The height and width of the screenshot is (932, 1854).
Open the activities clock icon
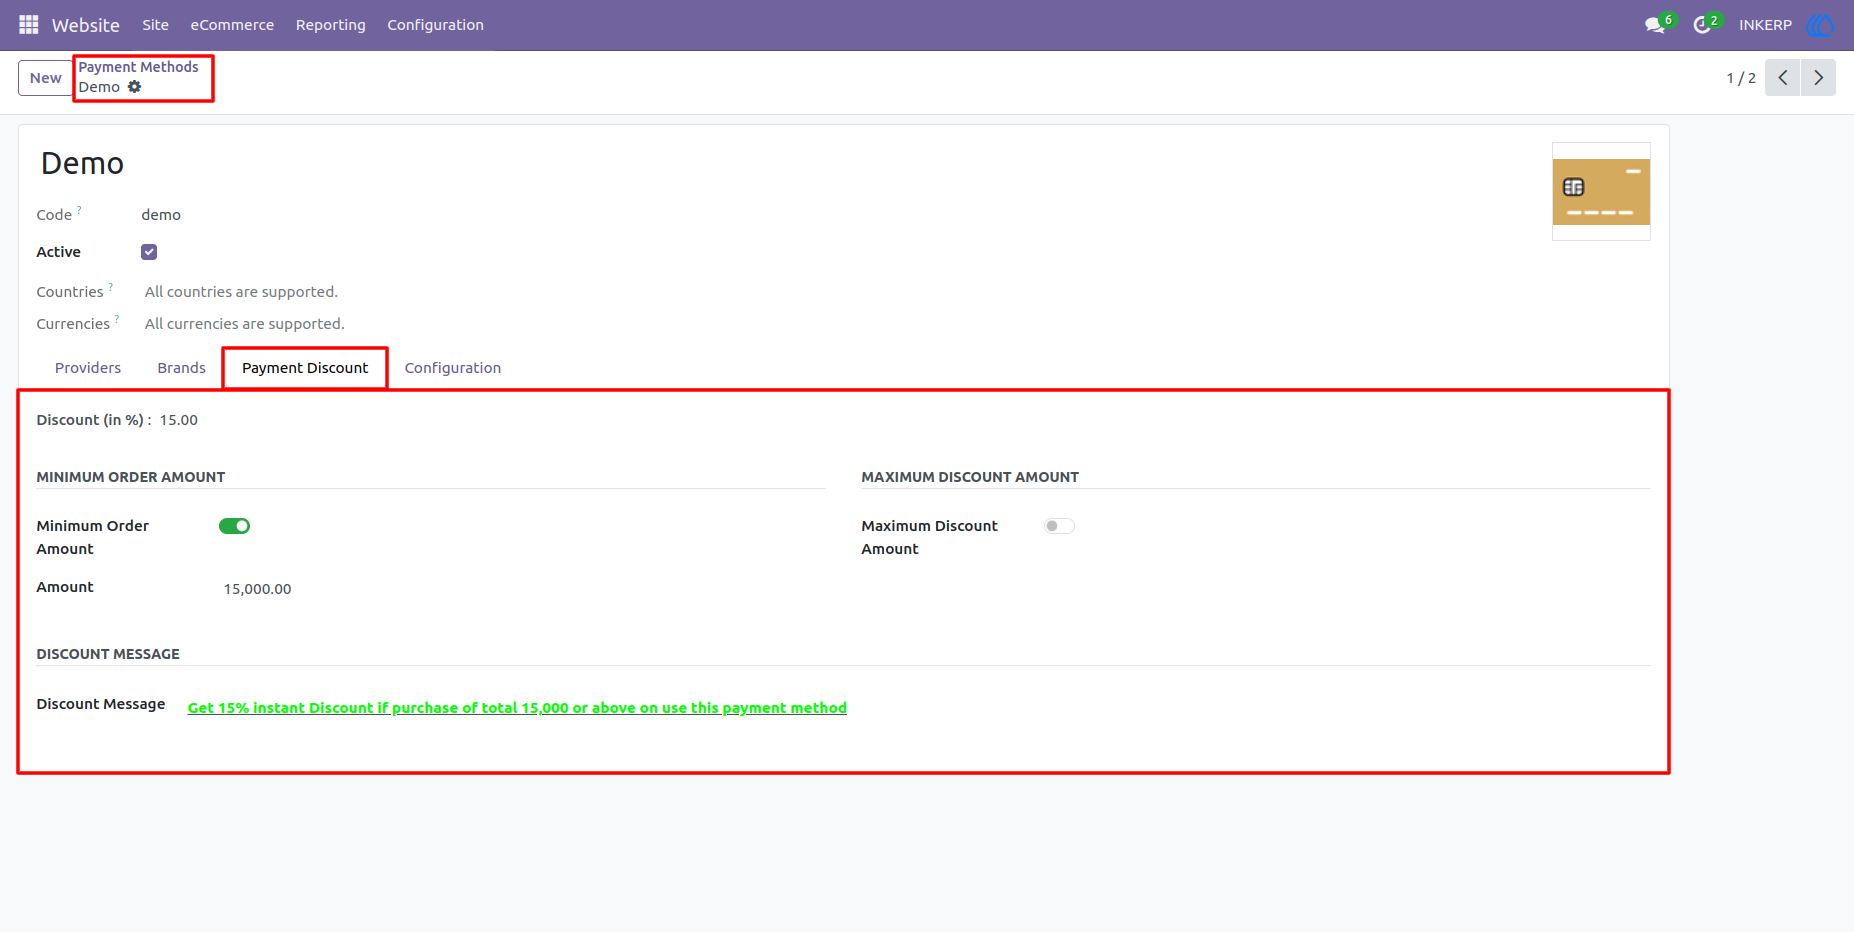click(x=1702, y=25)
